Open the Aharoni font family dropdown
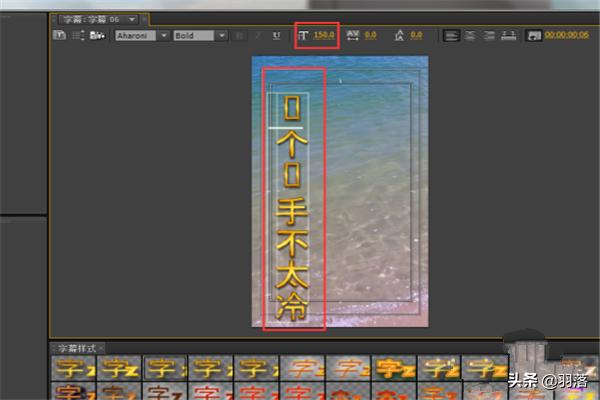The height and width of the screenshot is (400, 600). tap(164, 36)
